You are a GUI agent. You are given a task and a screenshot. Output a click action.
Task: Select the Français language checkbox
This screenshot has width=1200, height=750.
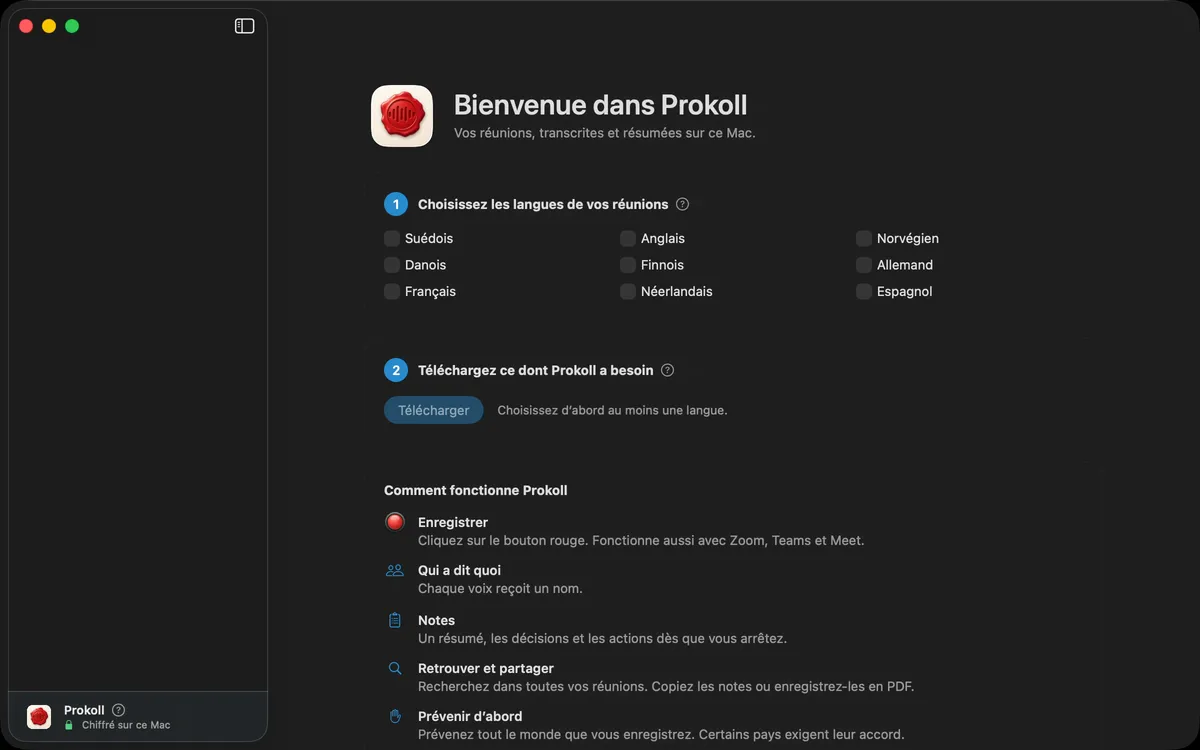(392, 291)
